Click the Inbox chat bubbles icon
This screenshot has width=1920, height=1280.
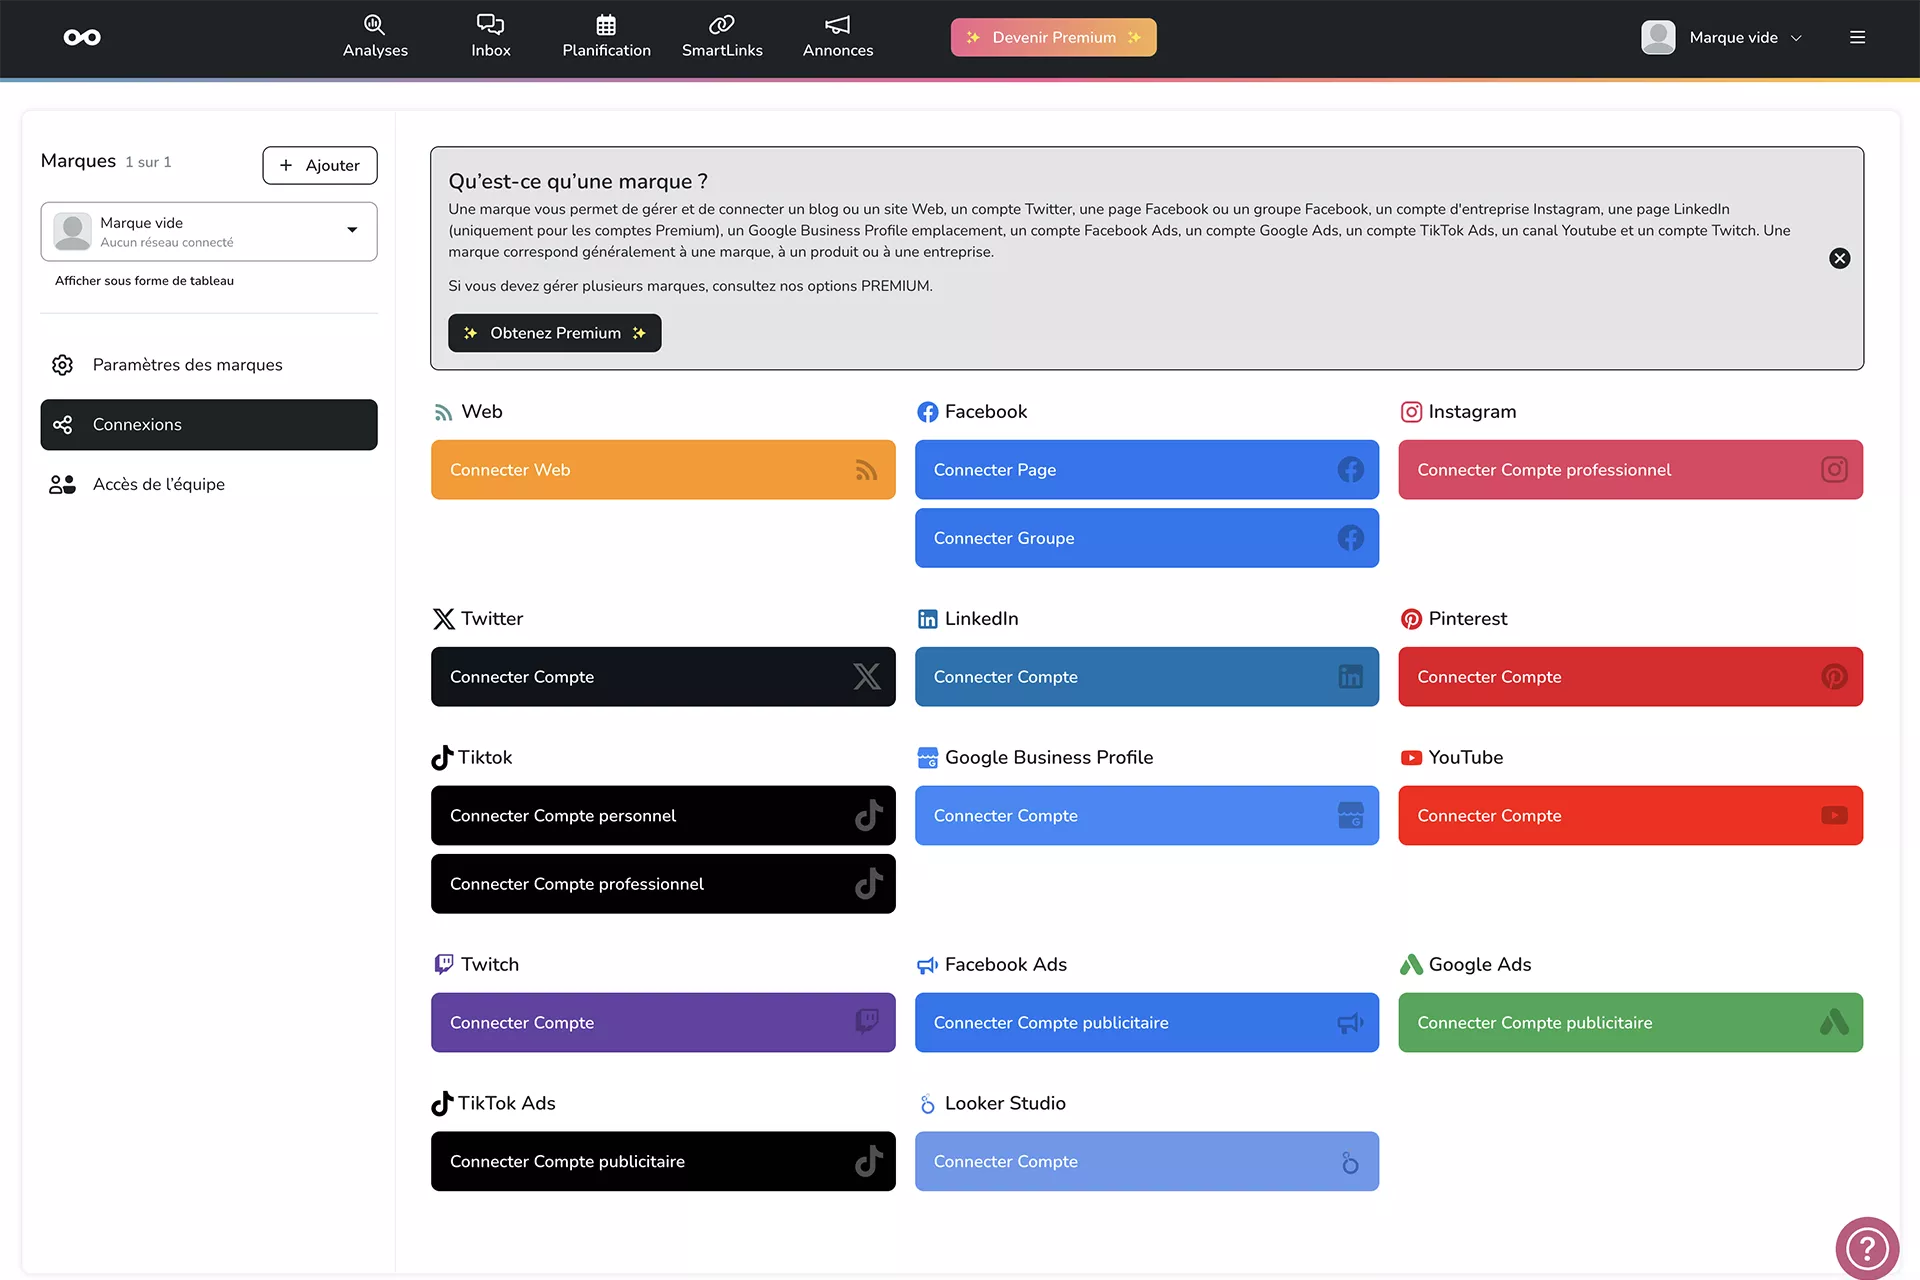click(x=490, y=24)
